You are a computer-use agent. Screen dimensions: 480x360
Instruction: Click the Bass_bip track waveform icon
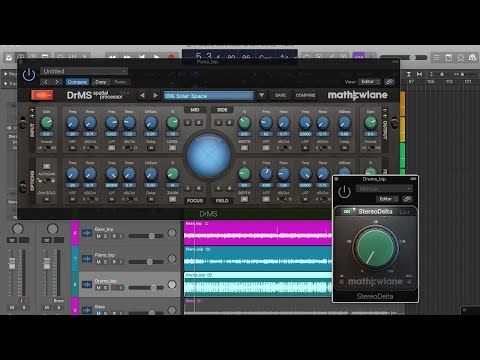[x=87, y=233]
